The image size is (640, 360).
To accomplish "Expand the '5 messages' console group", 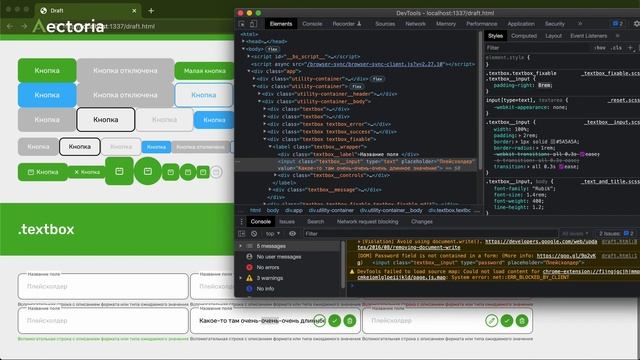I will click(x=240, y=246).
